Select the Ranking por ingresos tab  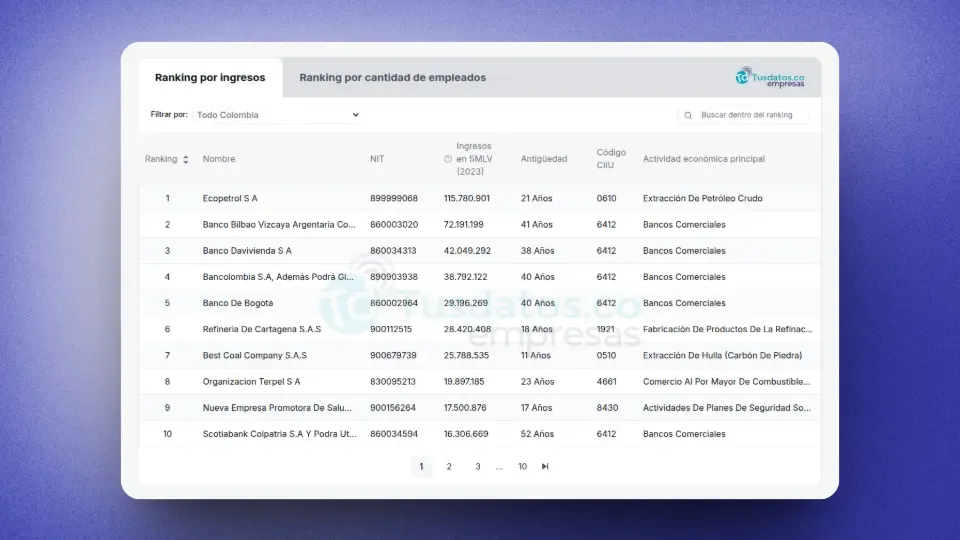tap(210, 77)
